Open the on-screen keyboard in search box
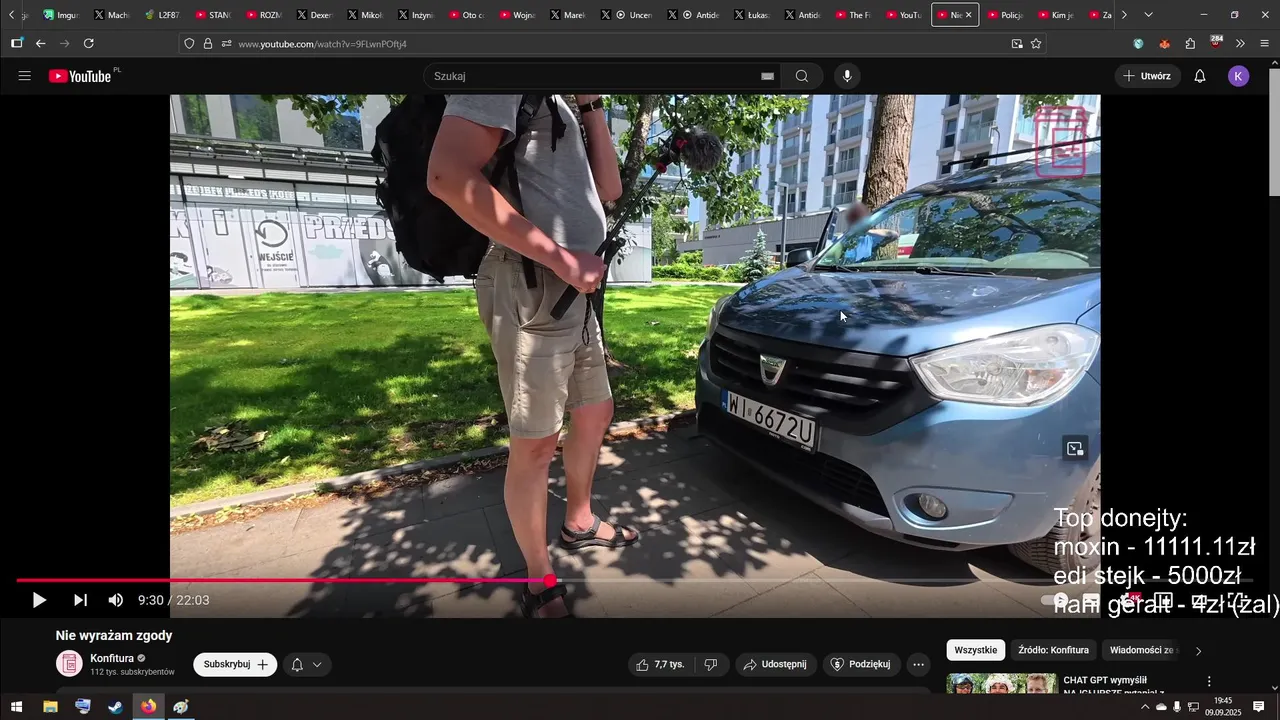This screenshot has width=1280, height=720. pos(767,76)
